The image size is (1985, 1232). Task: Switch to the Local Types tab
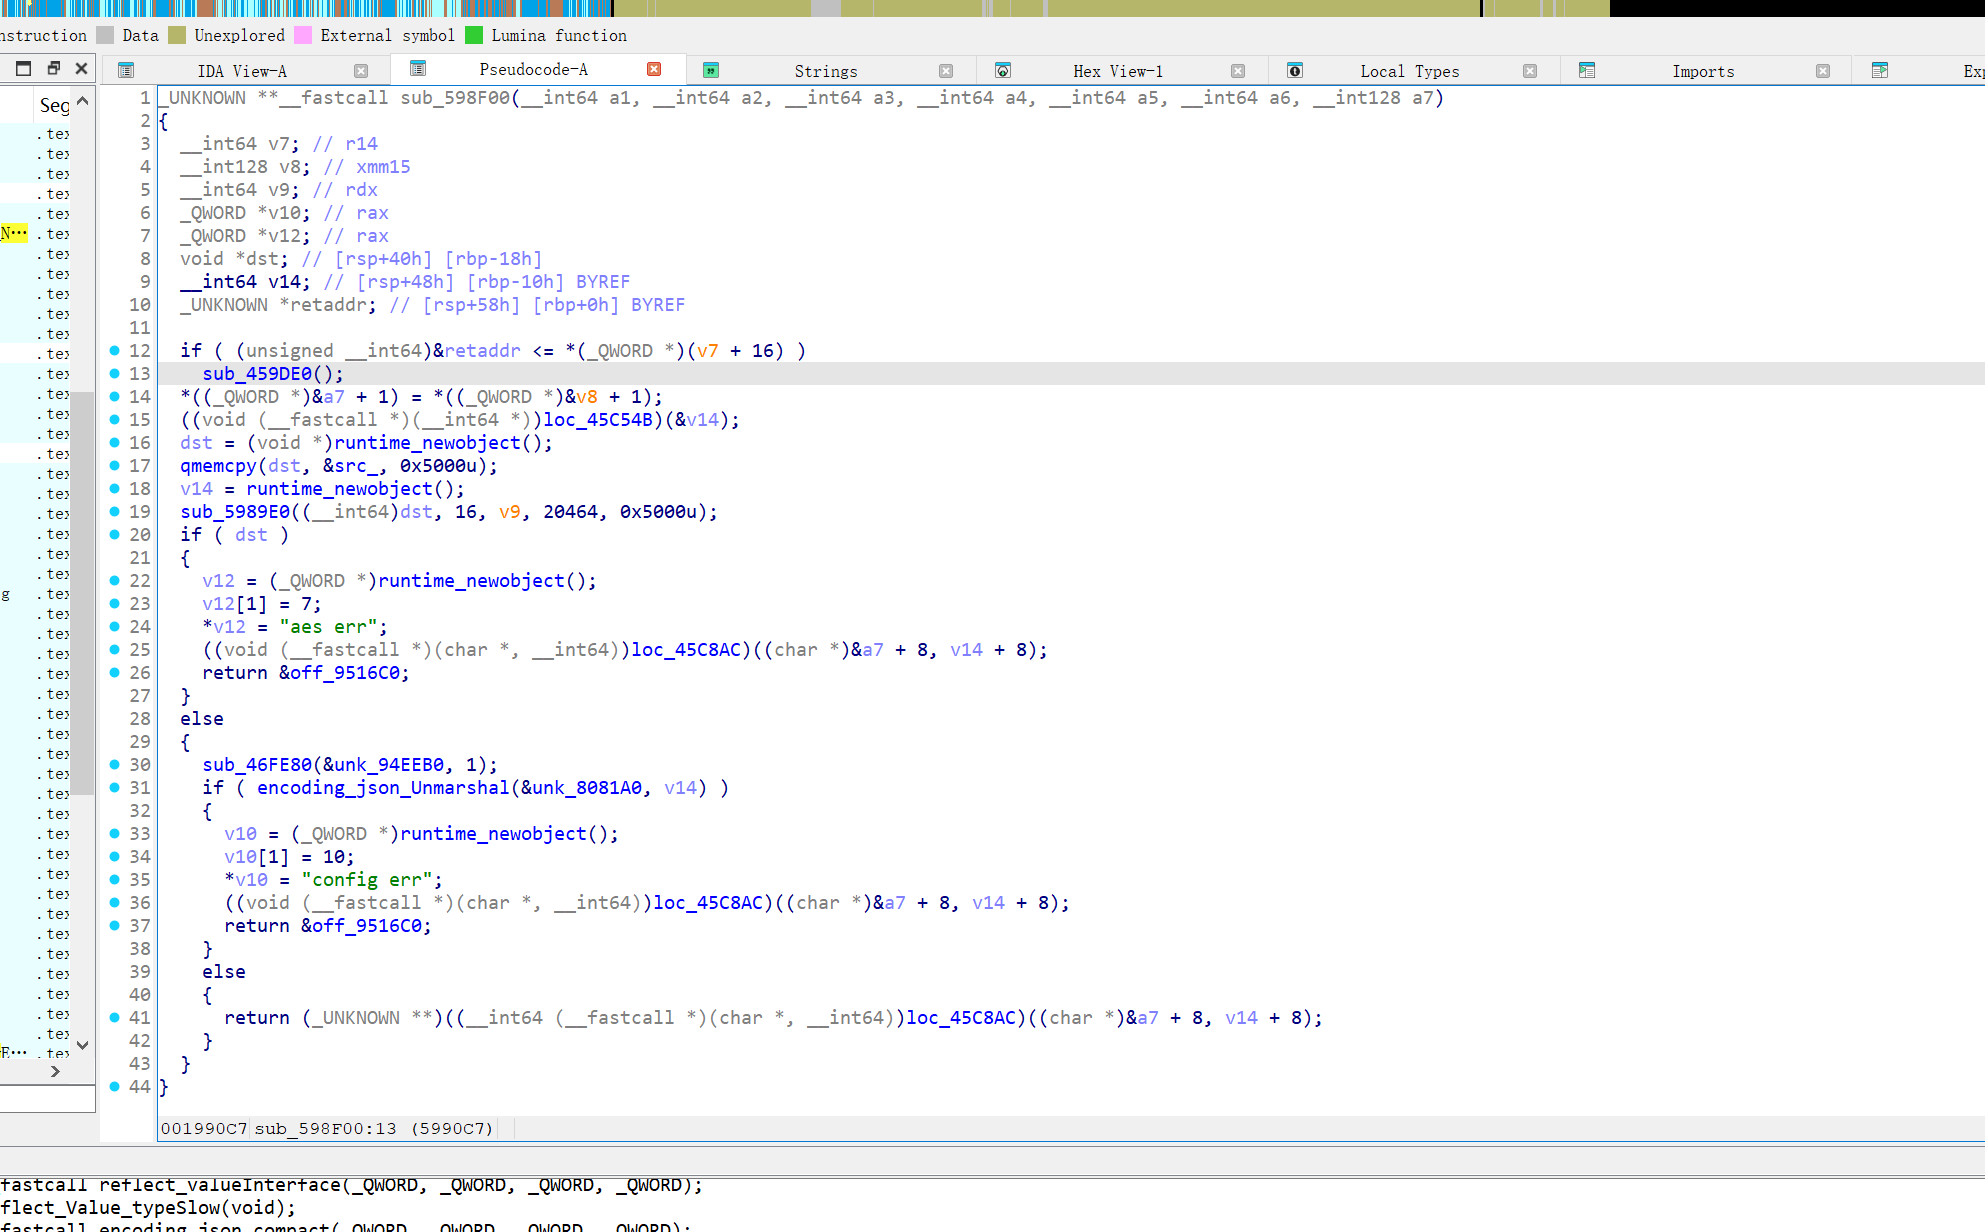click(1409, 71)
